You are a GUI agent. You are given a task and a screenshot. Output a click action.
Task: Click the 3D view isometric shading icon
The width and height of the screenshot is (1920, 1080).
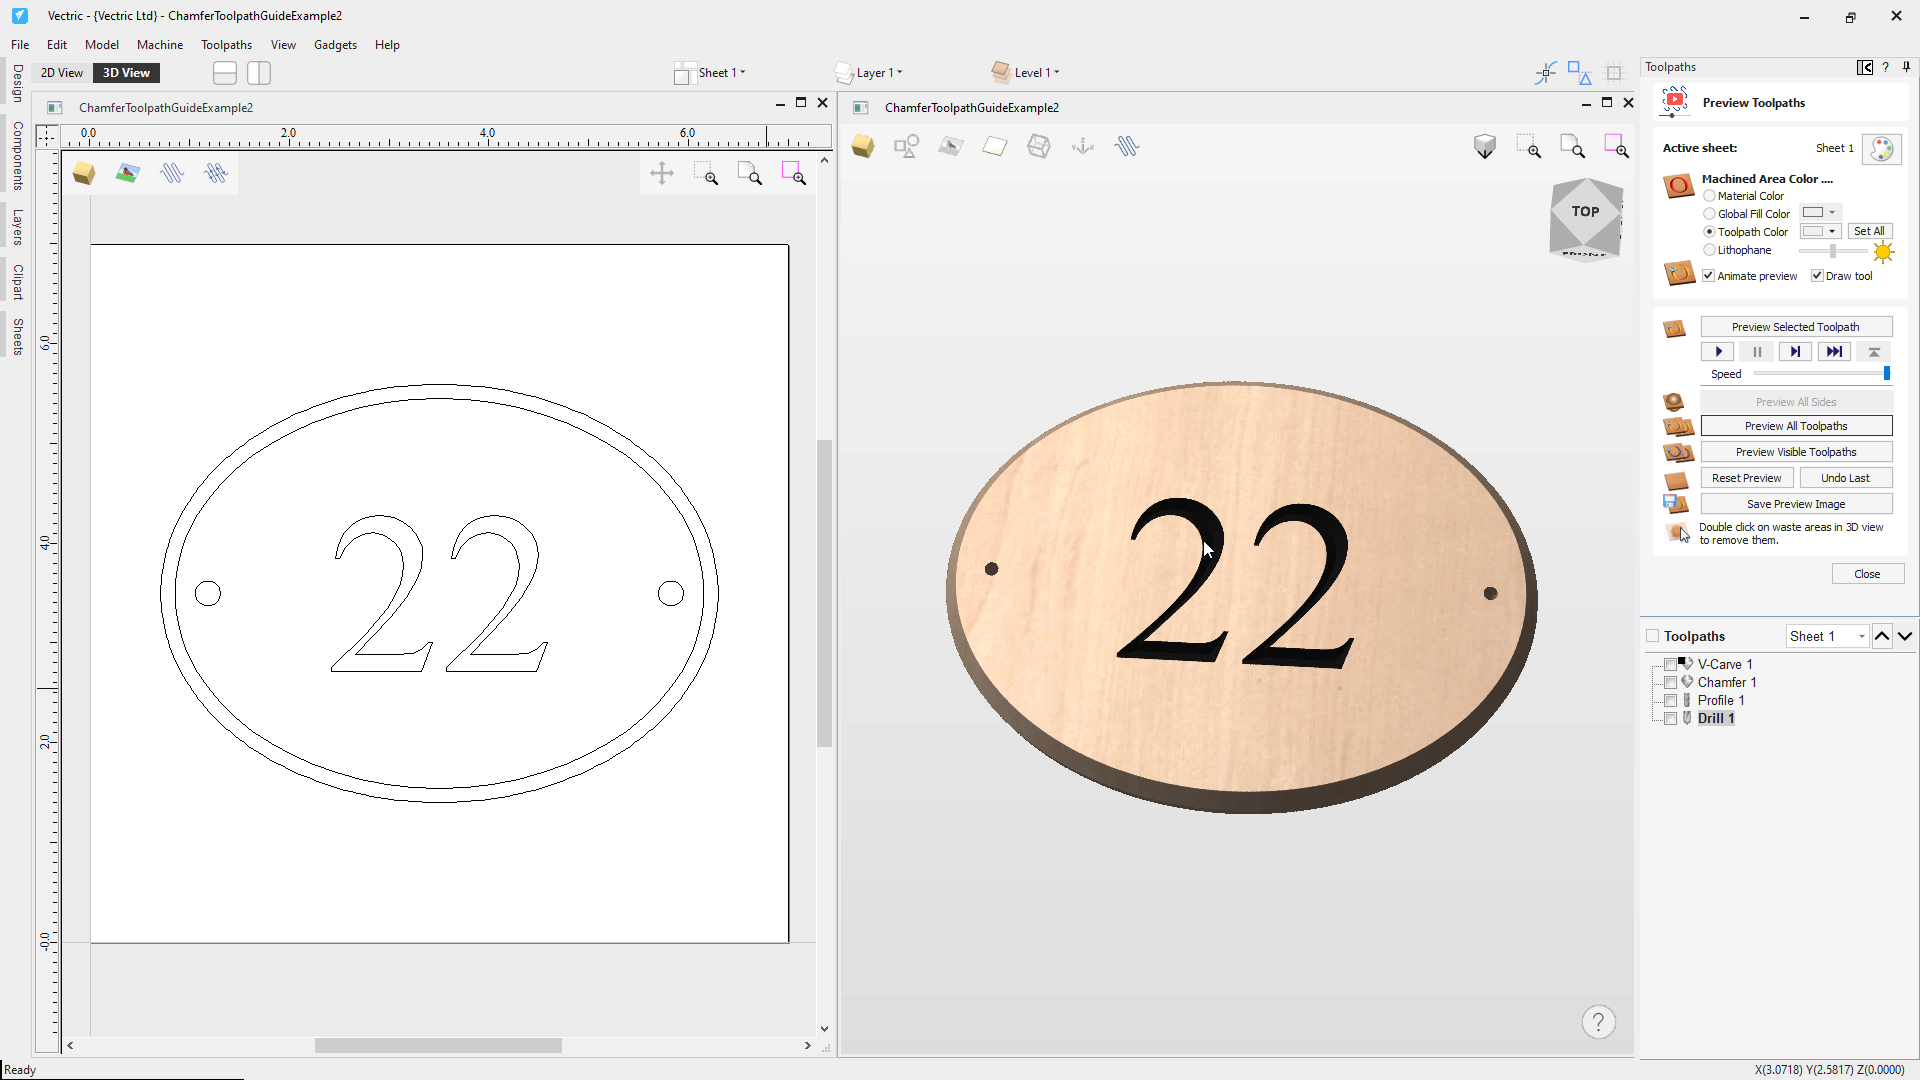click(x=1484, y=147)
